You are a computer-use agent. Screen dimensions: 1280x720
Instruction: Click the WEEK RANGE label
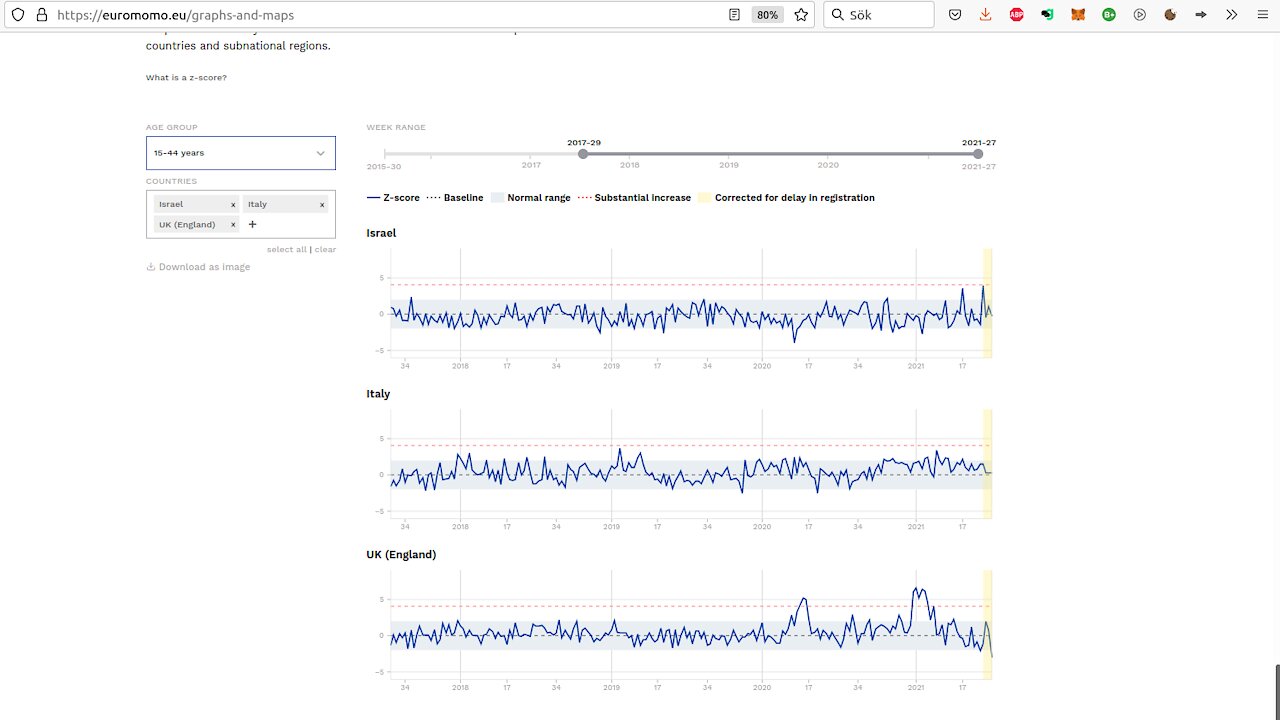pyautogui.click(x=396, y=128)
